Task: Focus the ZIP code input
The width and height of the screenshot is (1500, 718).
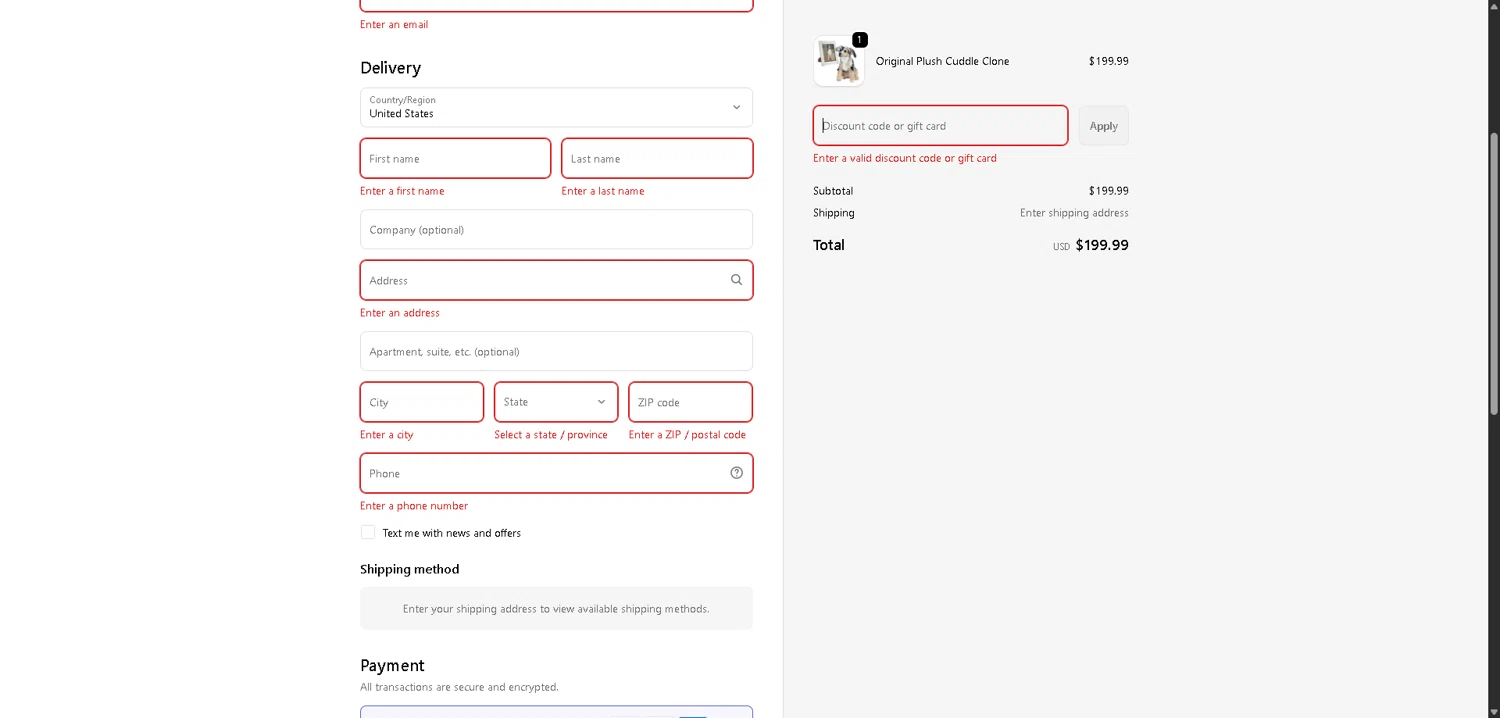Action: [x=689, y=402]
